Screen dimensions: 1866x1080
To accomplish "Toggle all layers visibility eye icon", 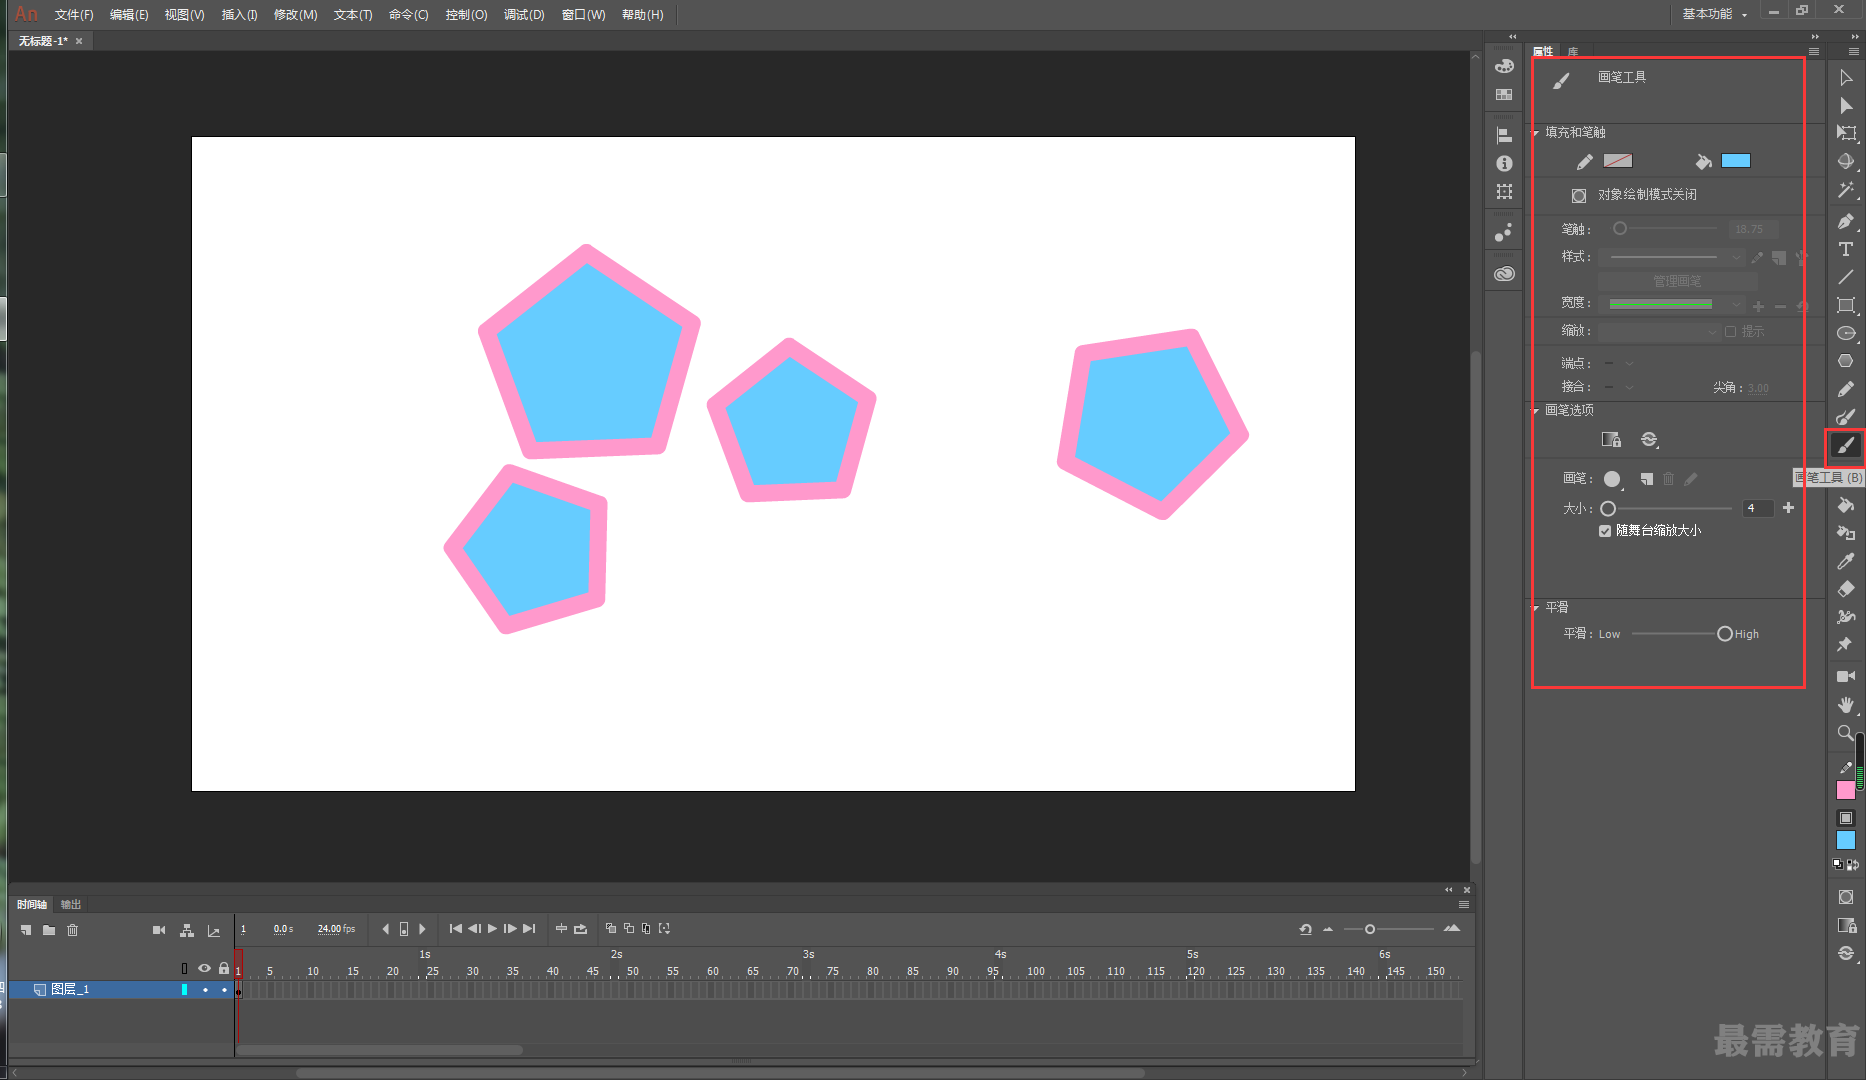I will pyautogui.click(x=204, y=968).
